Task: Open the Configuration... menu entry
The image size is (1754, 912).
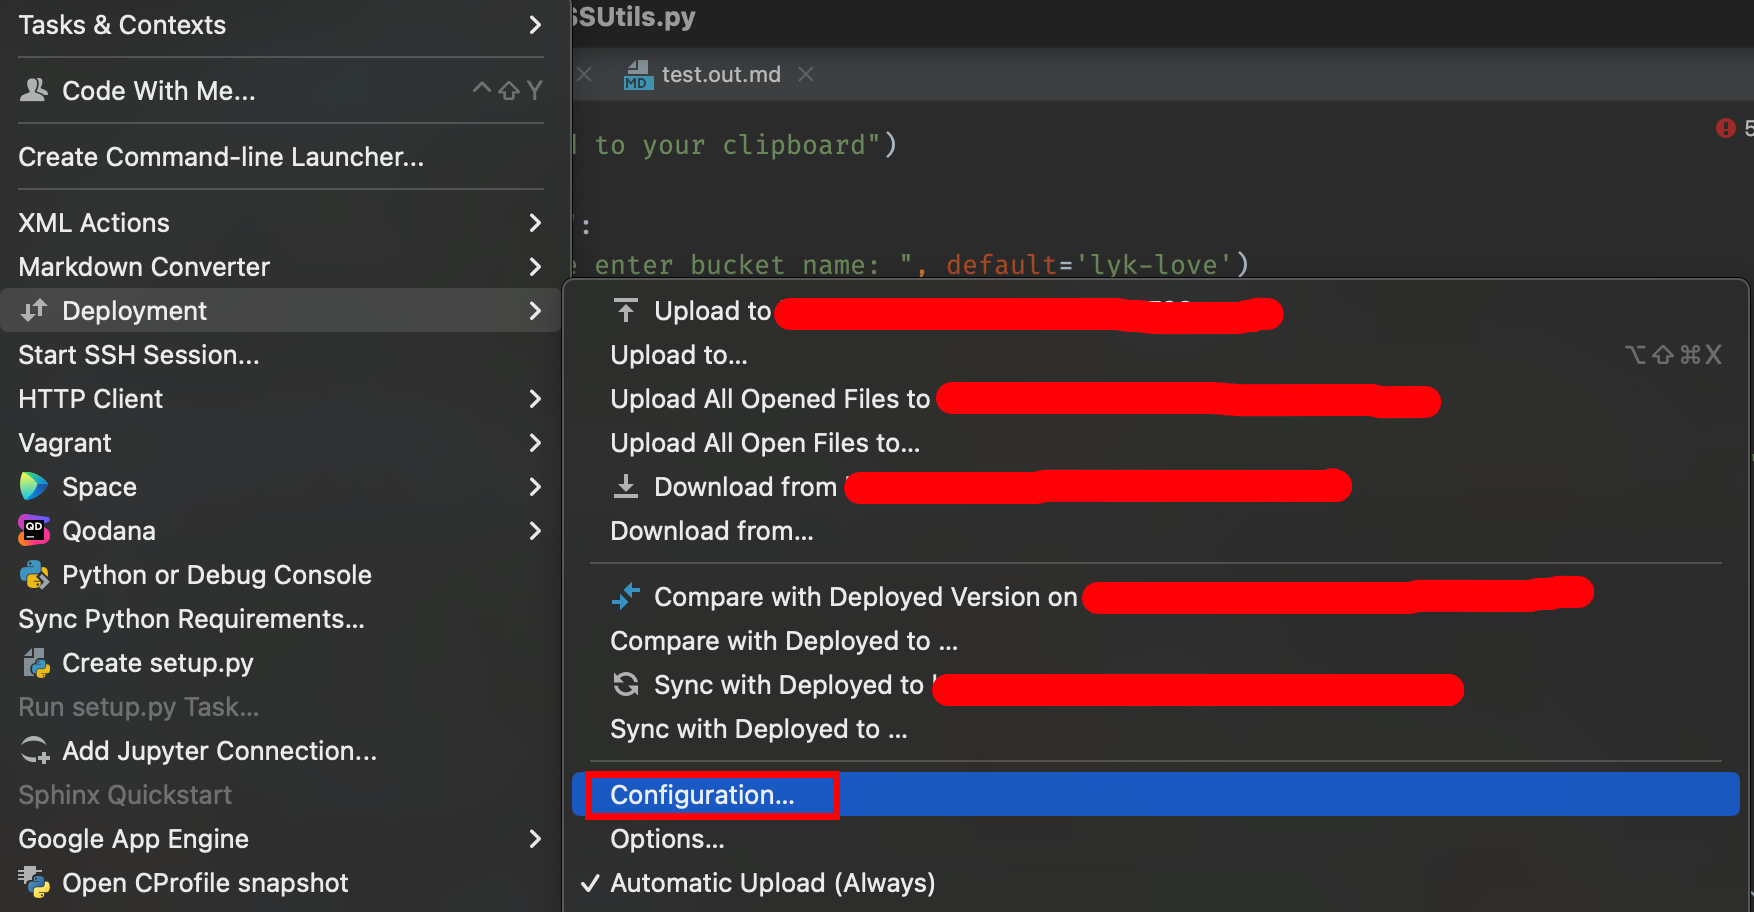Action: [x=702, y=795]
